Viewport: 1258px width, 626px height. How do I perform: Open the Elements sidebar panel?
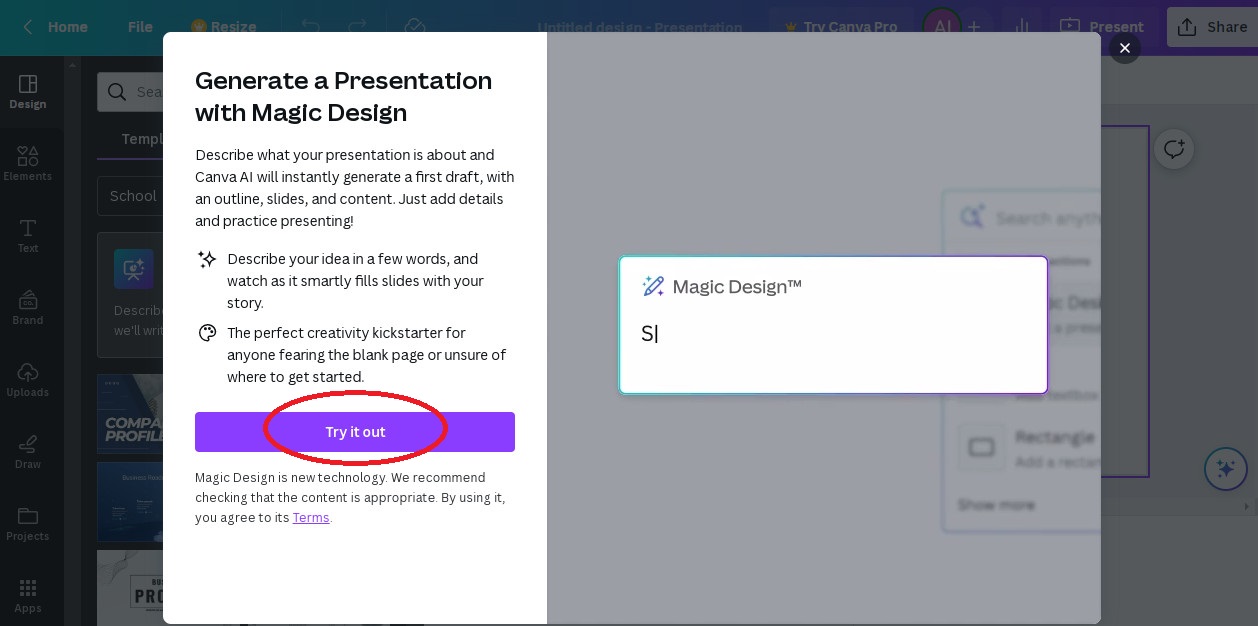[28, 163]
